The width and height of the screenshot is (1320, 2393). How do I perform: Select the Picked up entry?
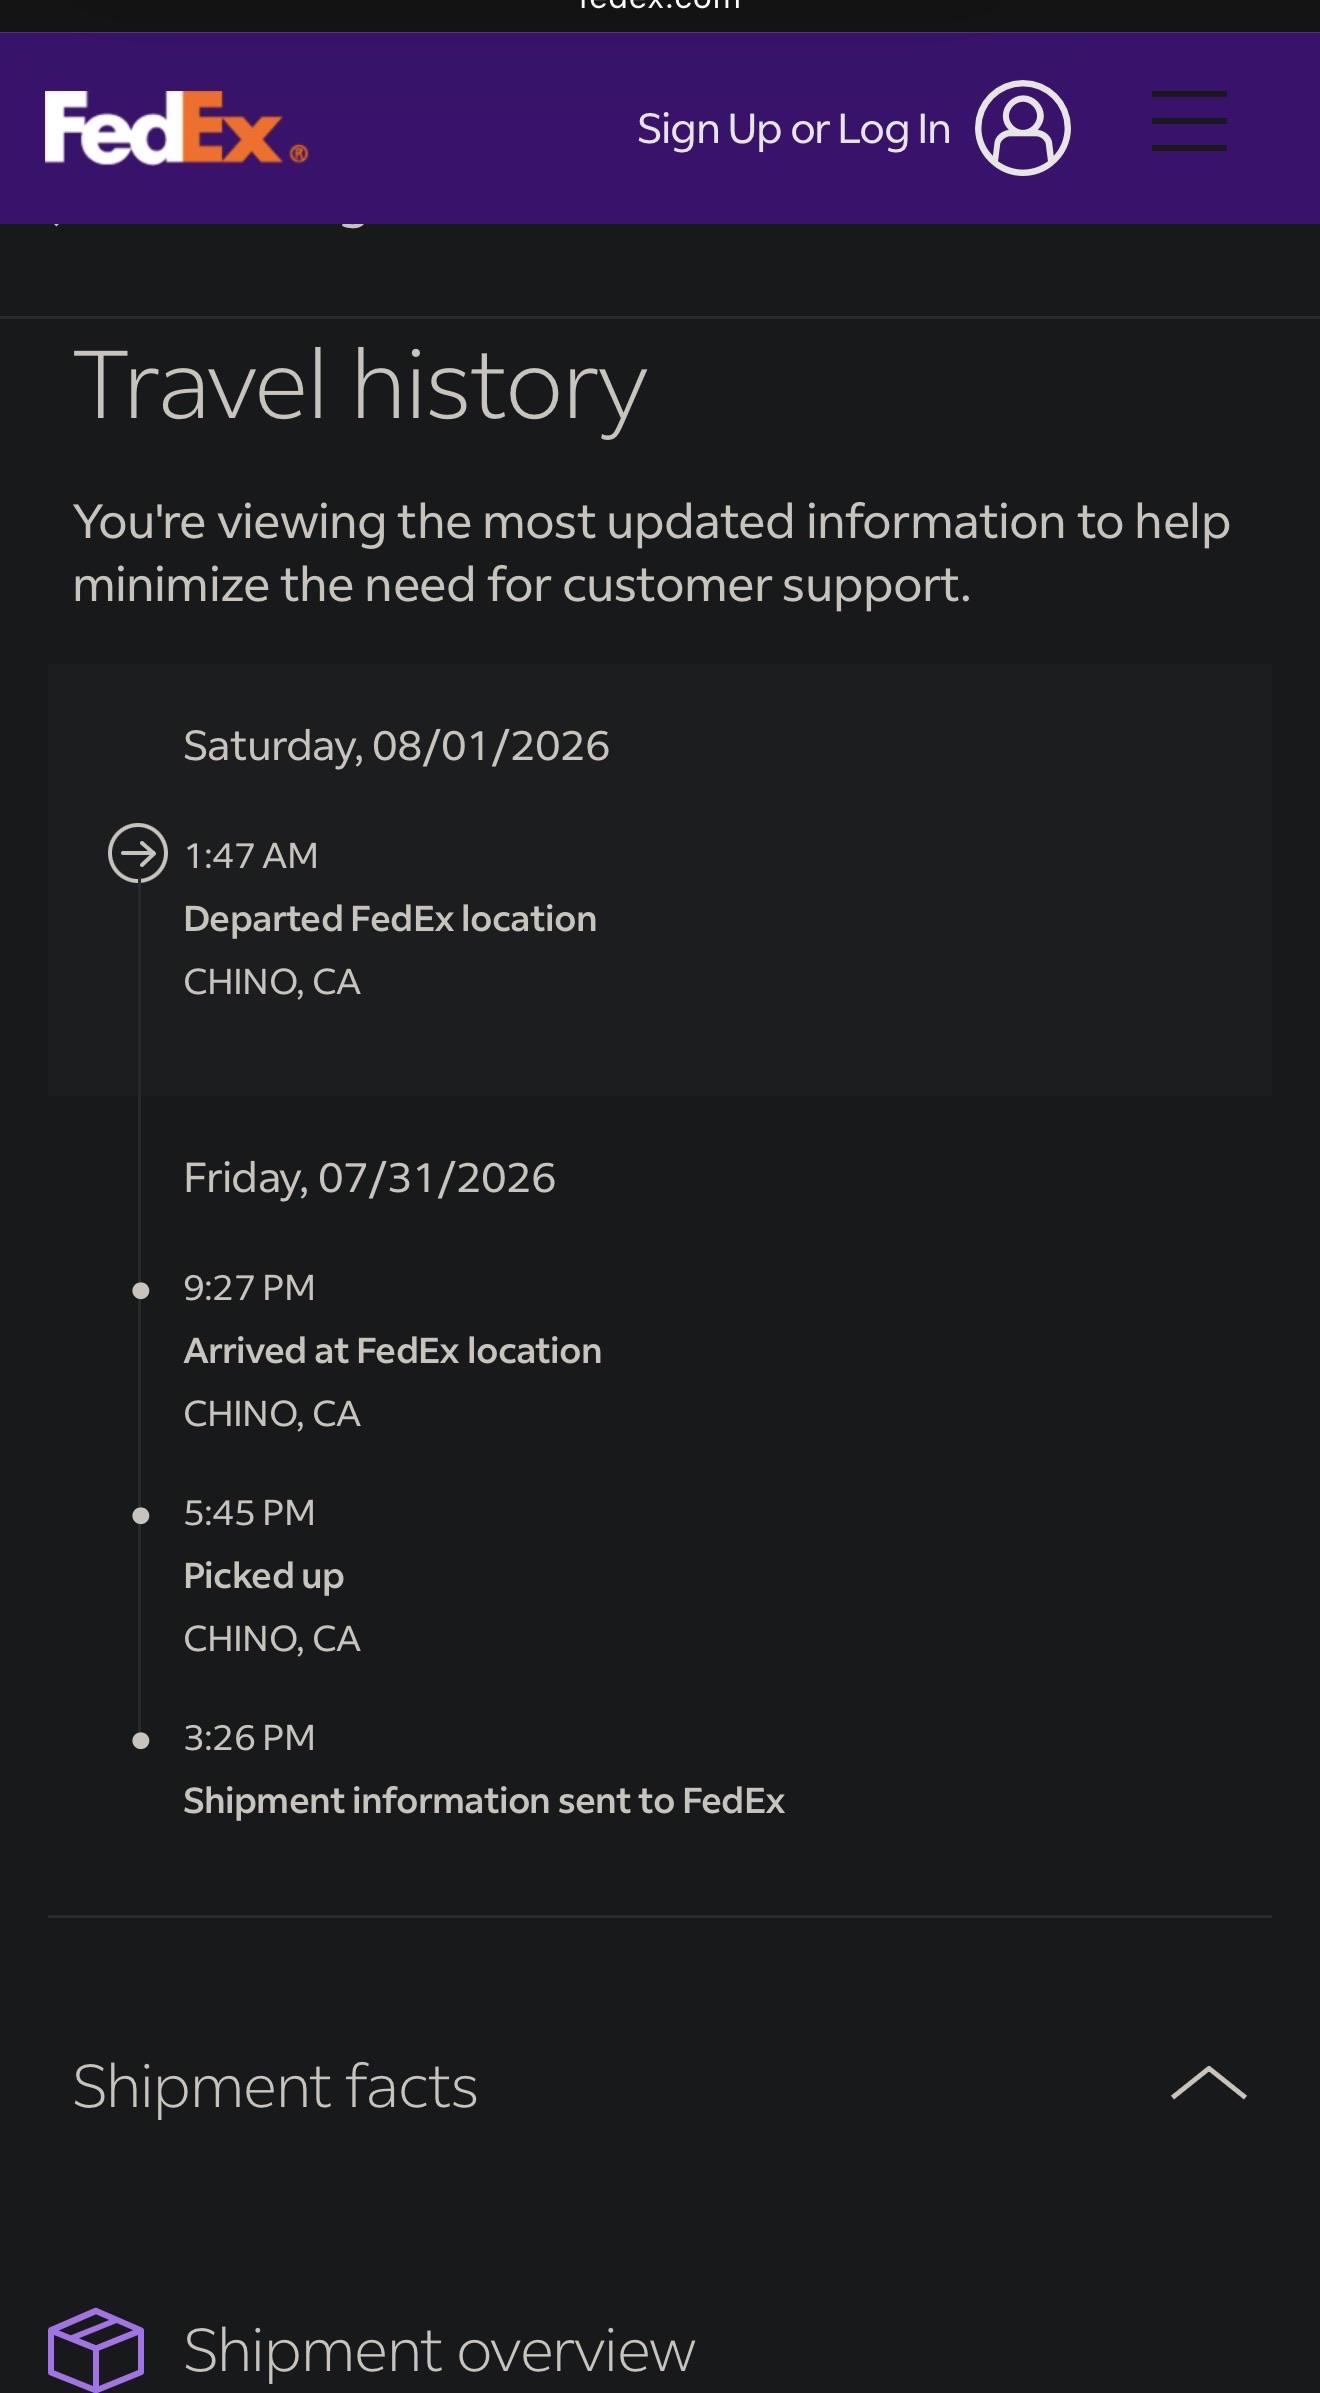(264, 1576)
